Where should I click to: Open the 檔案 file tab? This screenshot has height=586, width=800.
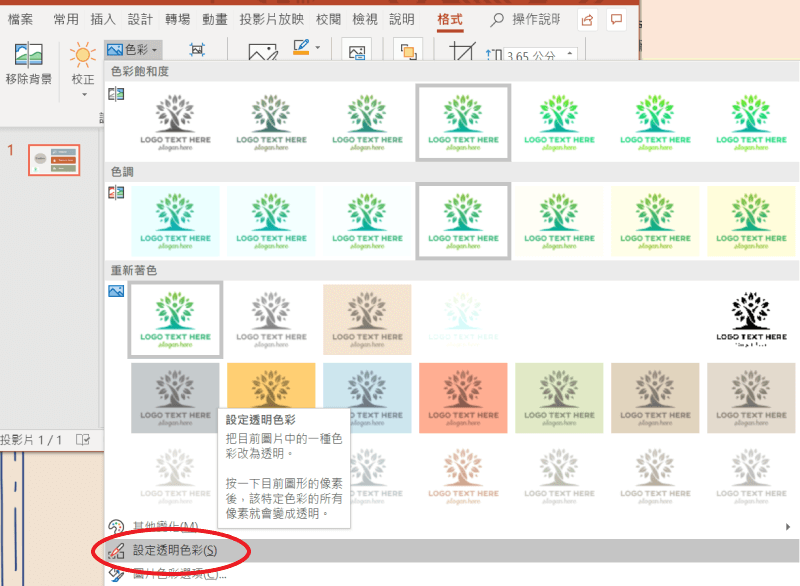pos(20,19)
